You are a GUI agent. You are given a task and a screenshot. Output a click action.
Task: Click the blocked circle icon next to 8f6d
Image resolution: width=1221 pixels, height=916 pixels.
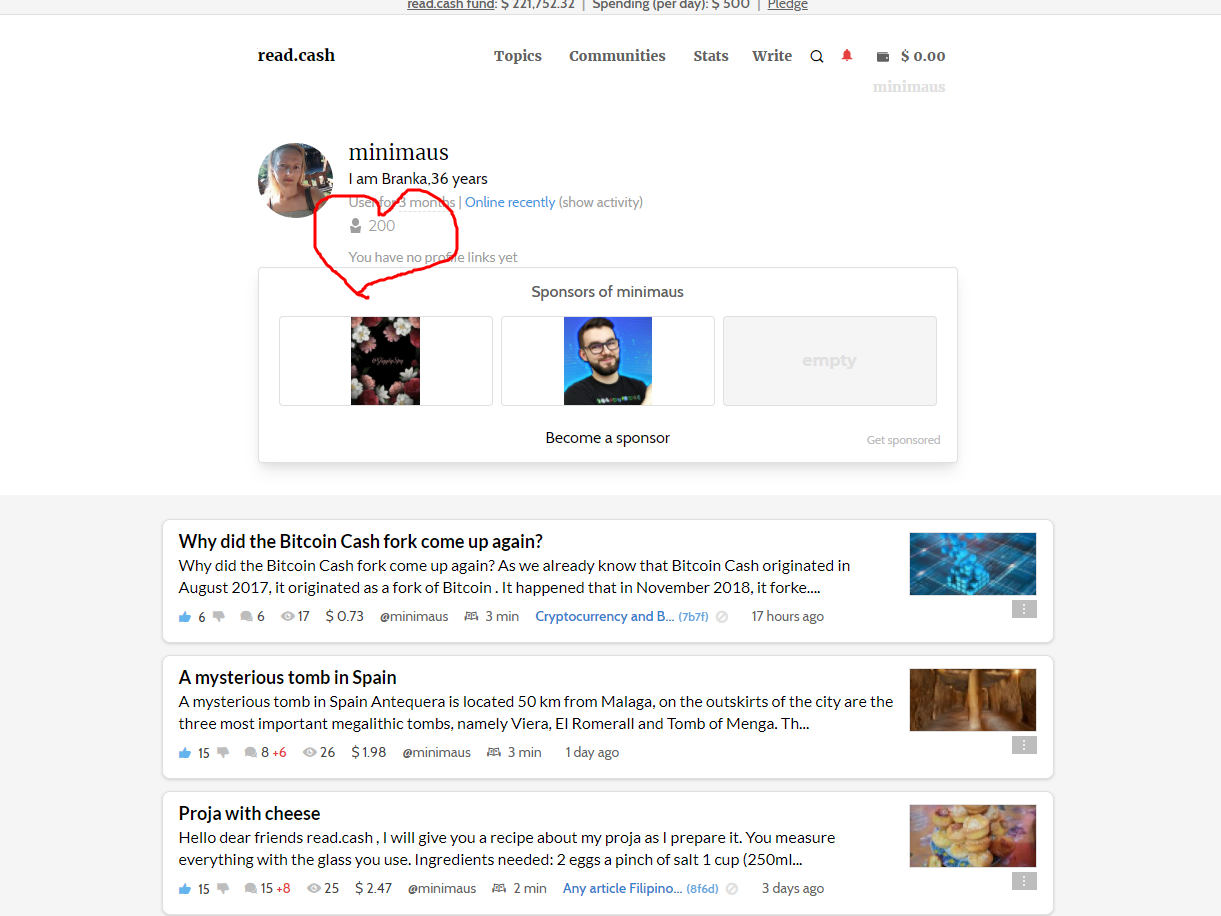[731, 889]
